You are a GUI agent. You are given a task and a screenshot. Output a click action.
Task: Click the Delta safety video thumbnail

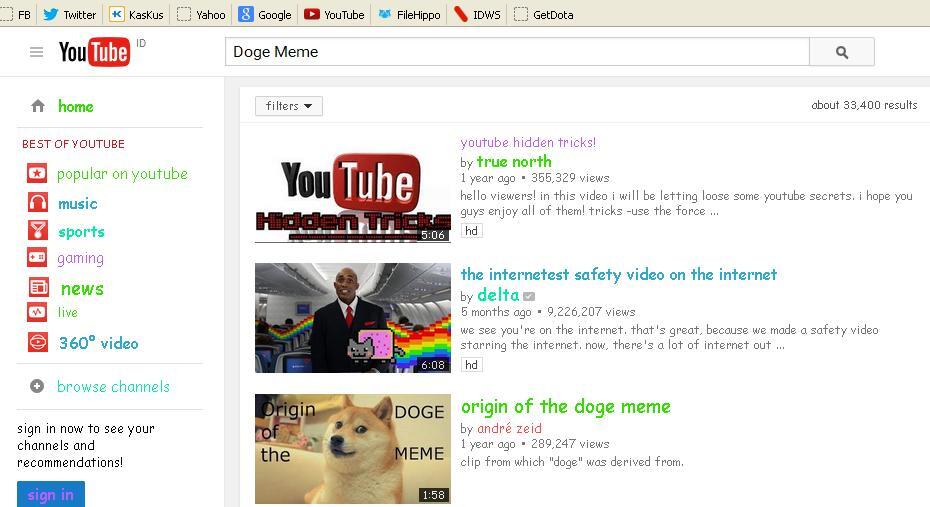pos(353,318)
